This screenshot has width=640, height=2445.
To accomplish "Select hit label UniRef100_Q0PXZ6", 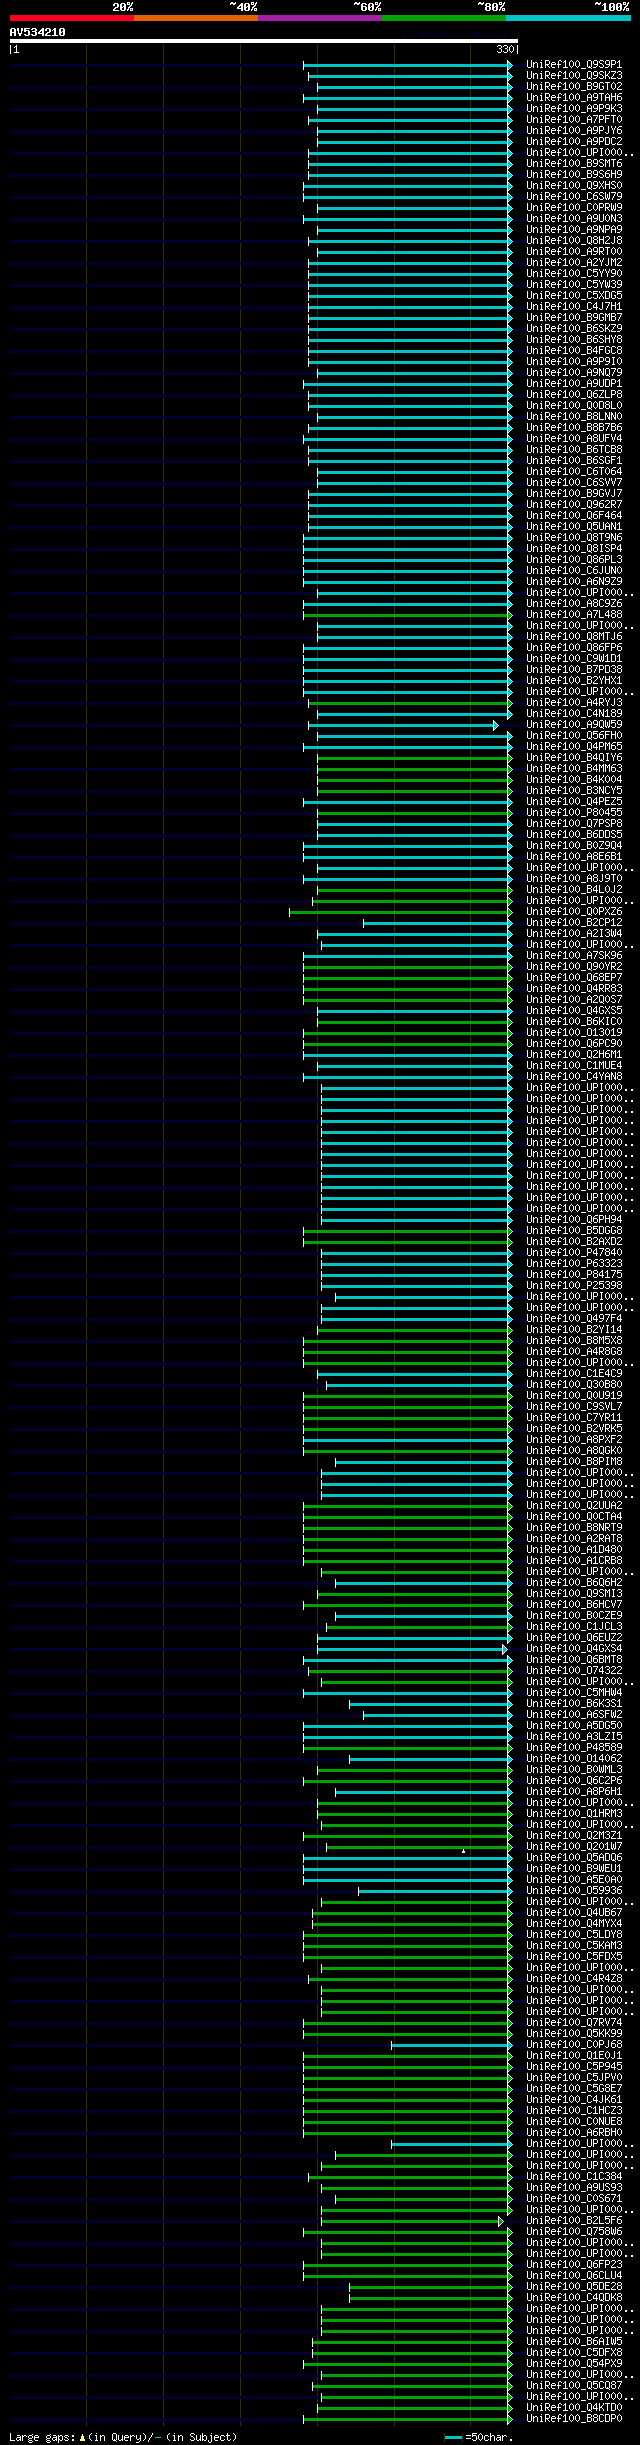I will [574, 911].
